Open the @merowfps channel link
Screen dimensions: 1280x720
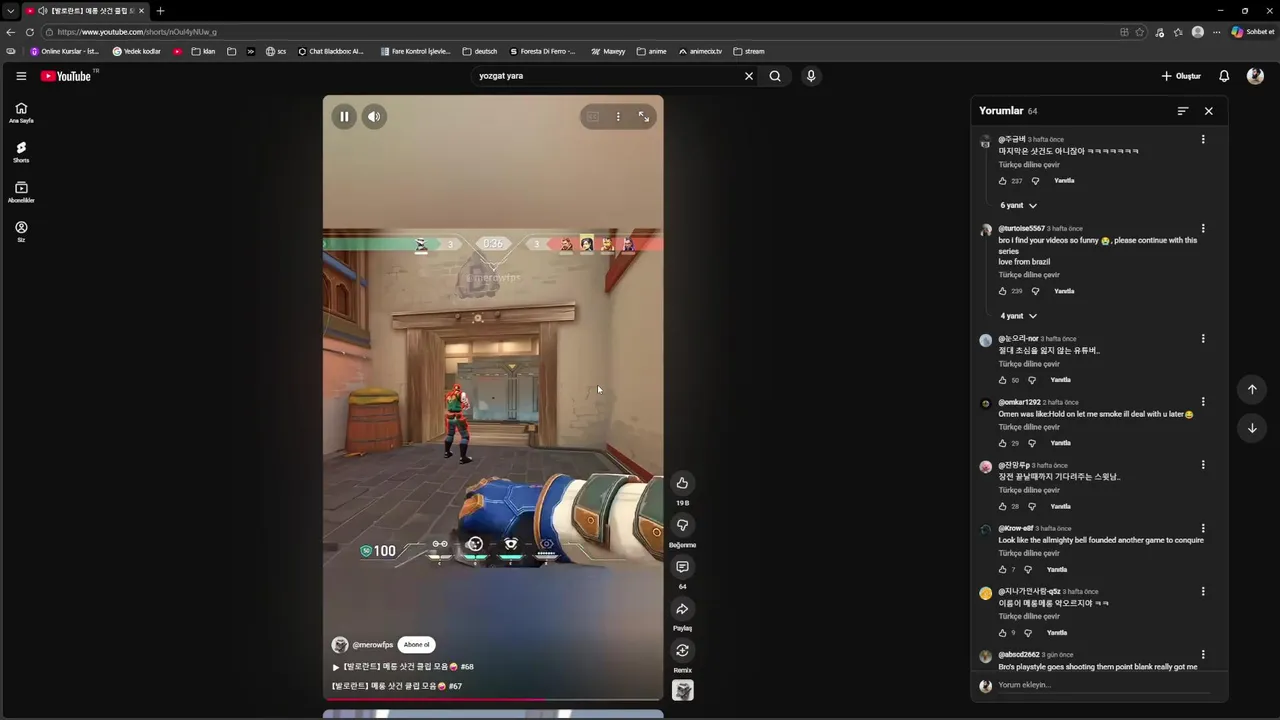[x=373, y=645]
